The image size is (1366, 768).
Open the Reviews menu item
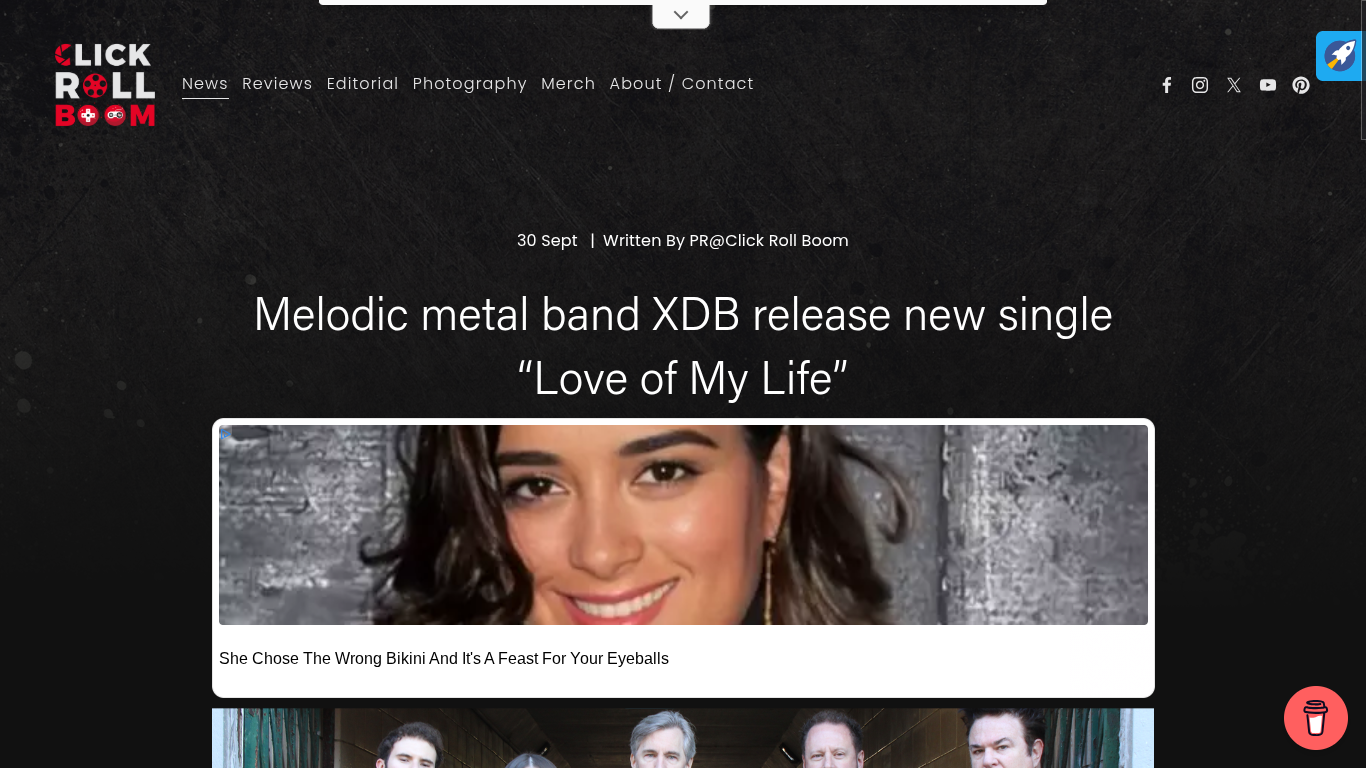277,84
